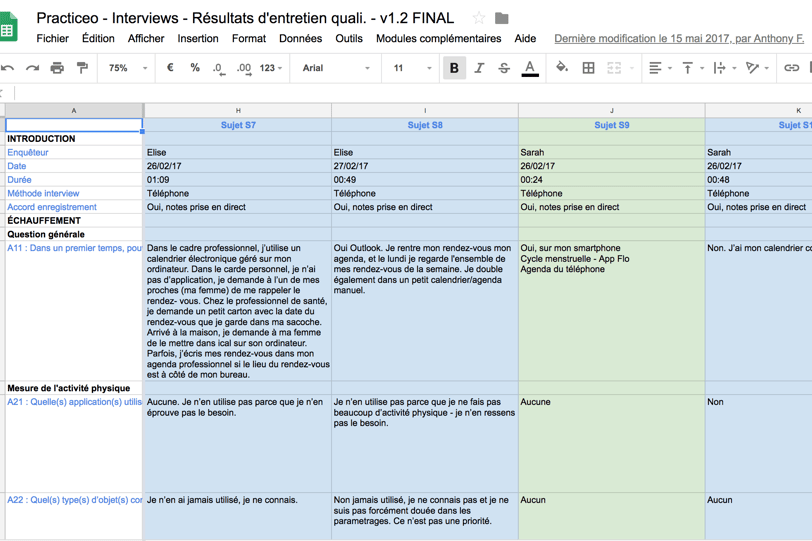Print the spreadsheet with printer icon
This screenshot has width=812, height=541.
[x=57, y=68]
